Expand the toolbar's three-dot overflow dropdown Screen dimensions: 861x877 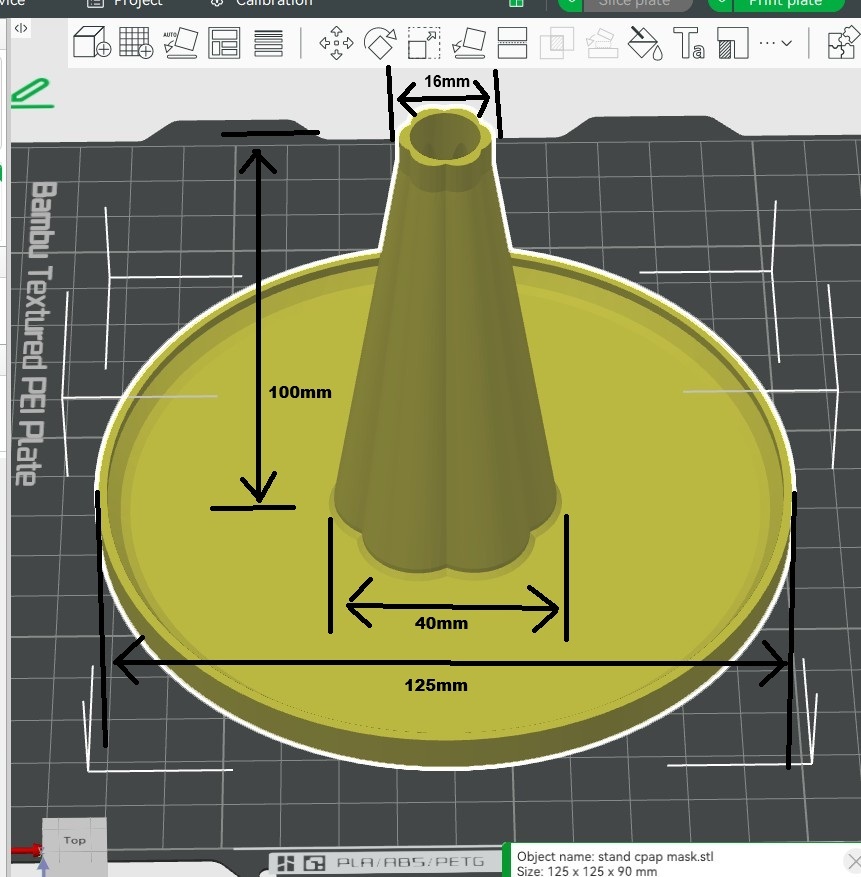click(775, 43)
